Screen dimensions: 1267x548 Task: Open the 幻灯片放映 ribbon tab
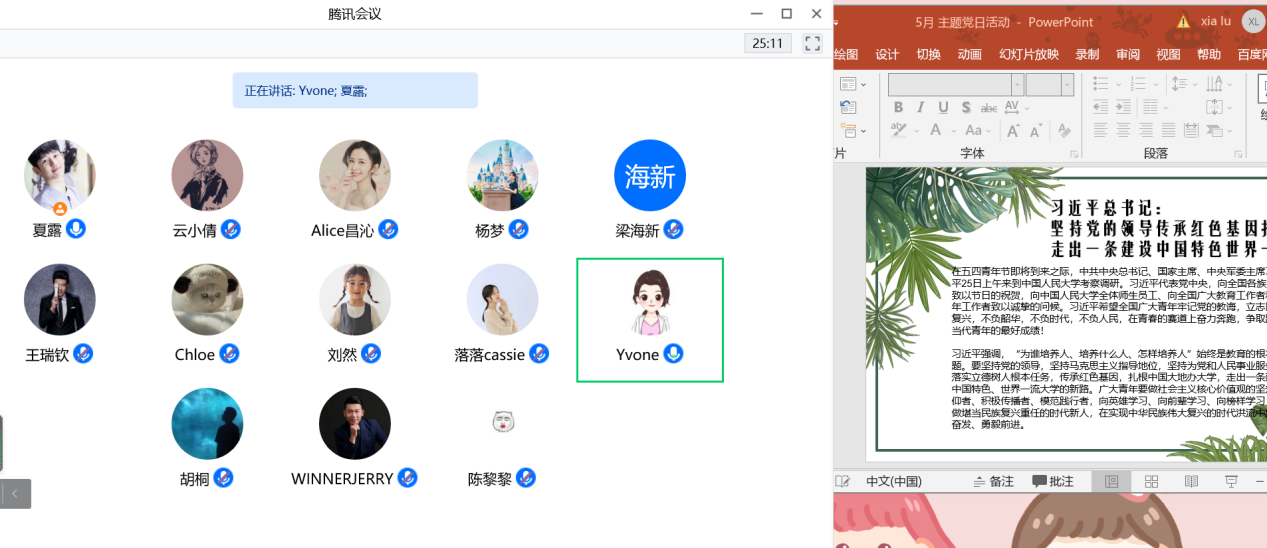[x=1028, y=54]
